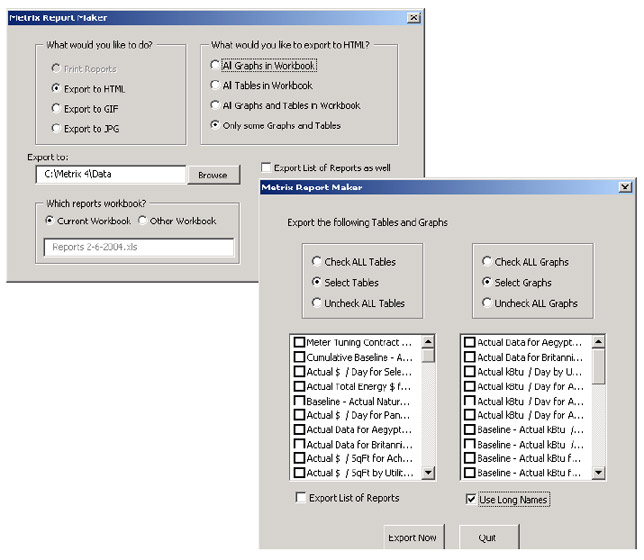Choose Only some Graphs and Tables

point(214,125)
